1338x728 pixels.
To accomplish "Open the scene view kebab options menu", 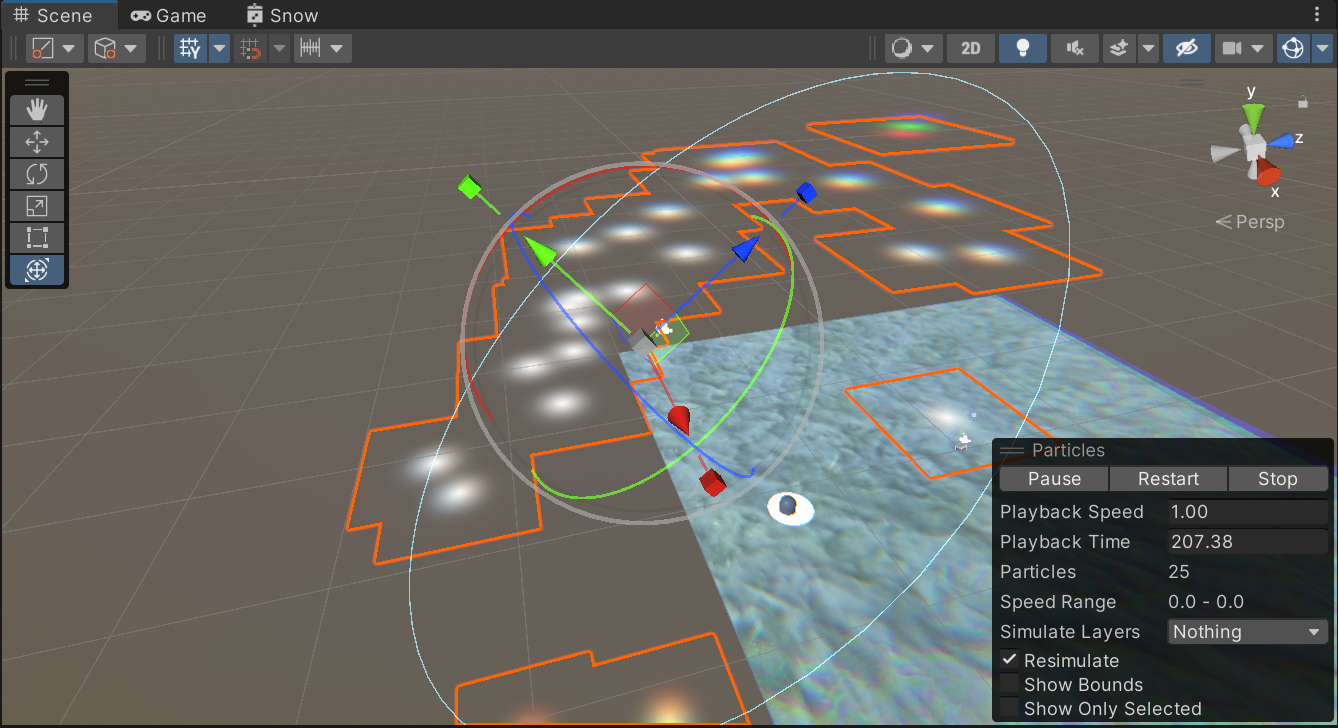I will [1316, 15].
